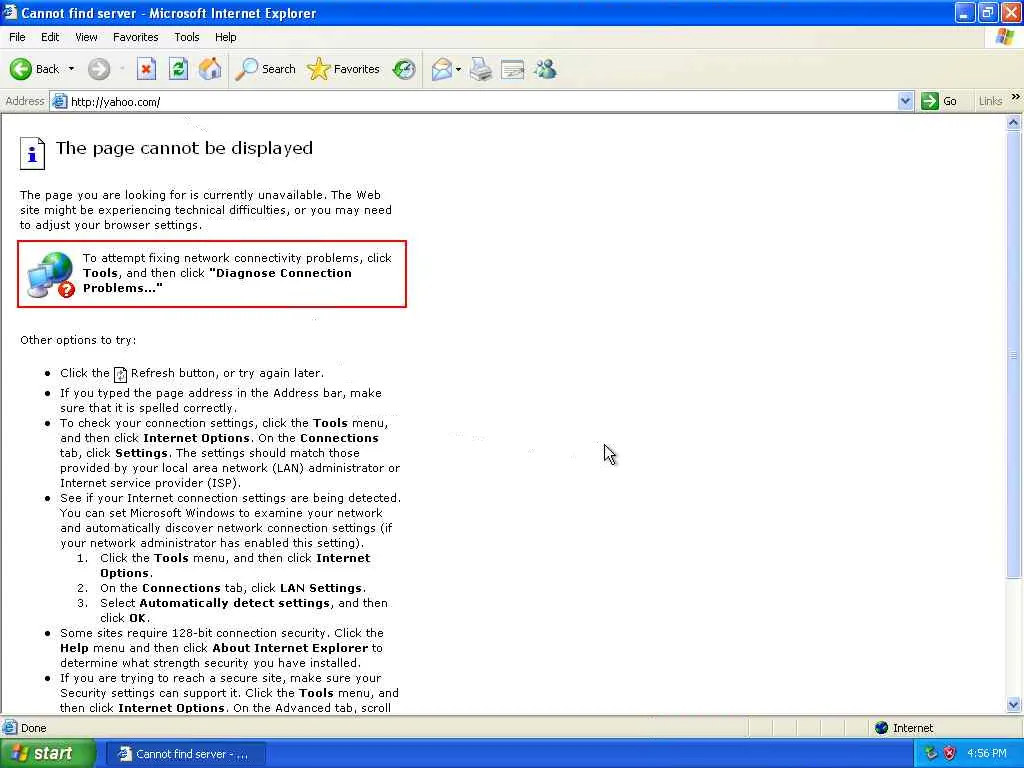1024x768 pixels.
Task: Click the Done status page icon
Action: (x=10, y=728)
